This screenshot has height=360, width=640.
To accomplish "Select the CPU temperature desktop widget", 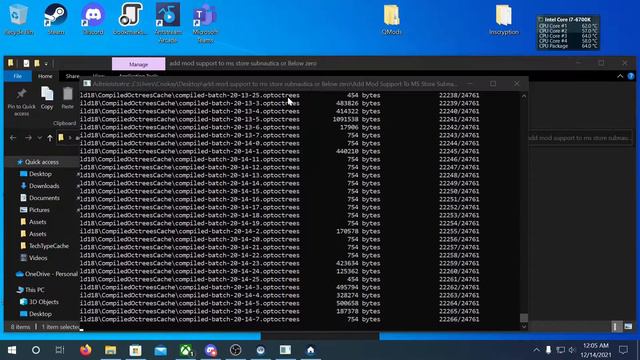I will pyautogui.click(x=568, y=33).
